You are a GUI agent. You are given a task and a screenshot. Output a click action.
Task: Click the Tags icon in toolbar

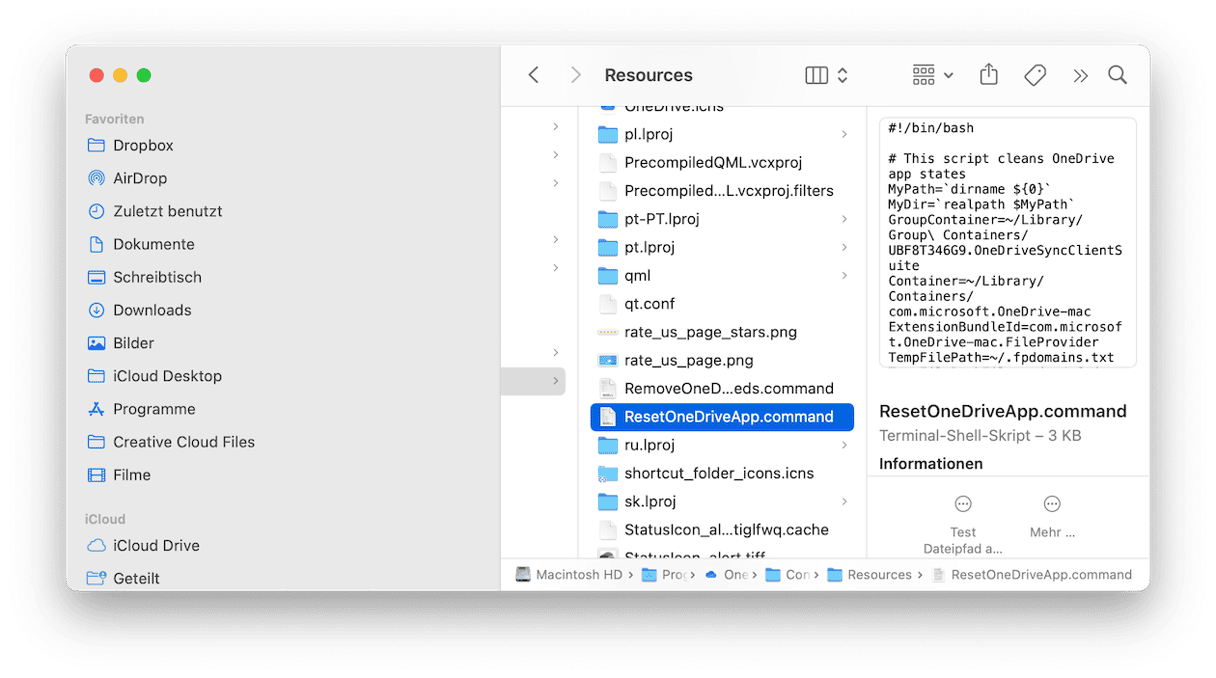tap(1035, 75)
